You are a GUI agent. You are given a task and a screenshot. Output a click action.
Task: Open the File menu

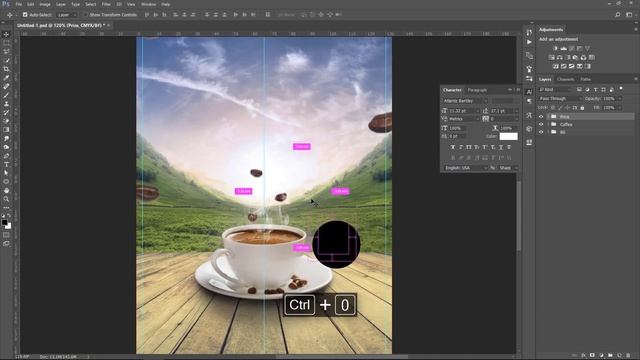tap(19, 4)
